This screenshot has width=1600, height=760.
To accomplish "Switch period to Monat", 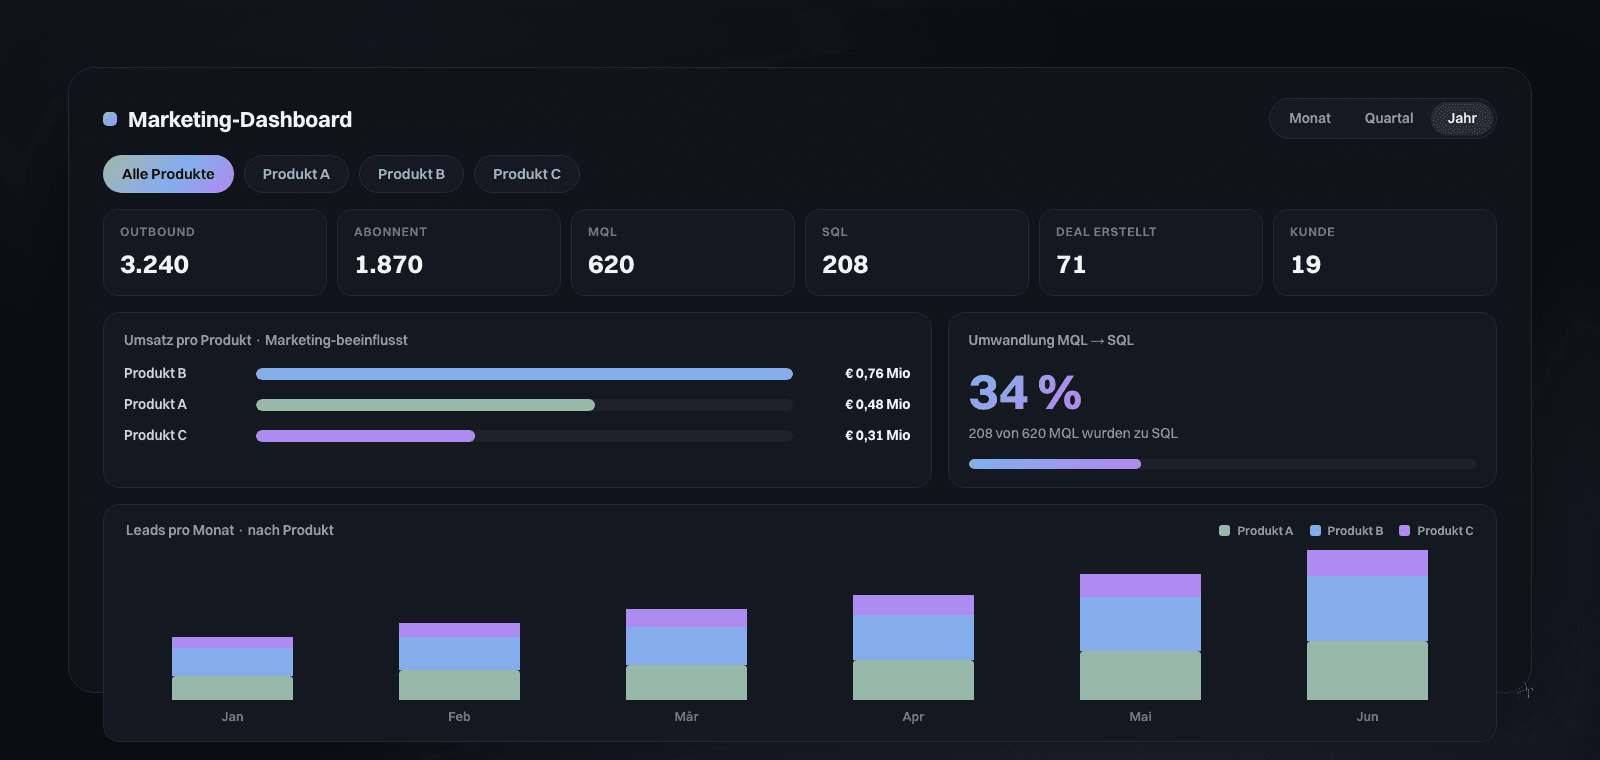I will 1309,118.
